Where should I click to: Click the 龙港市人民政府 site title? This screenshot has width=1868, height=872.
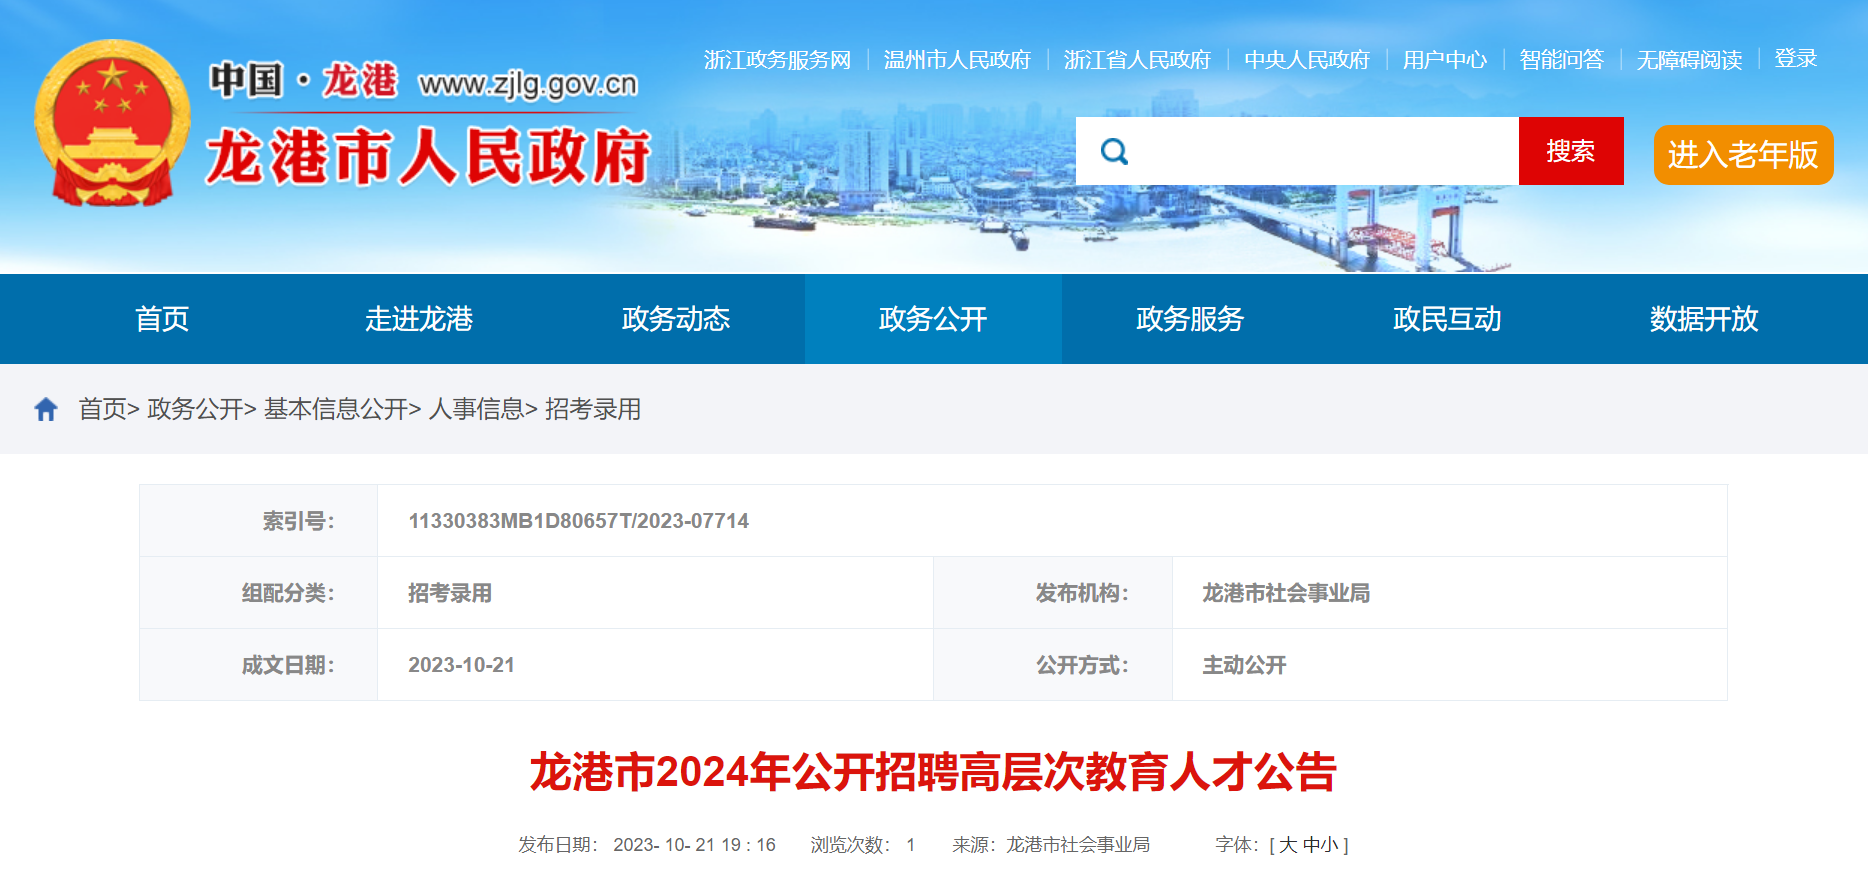tap(428, 157)
